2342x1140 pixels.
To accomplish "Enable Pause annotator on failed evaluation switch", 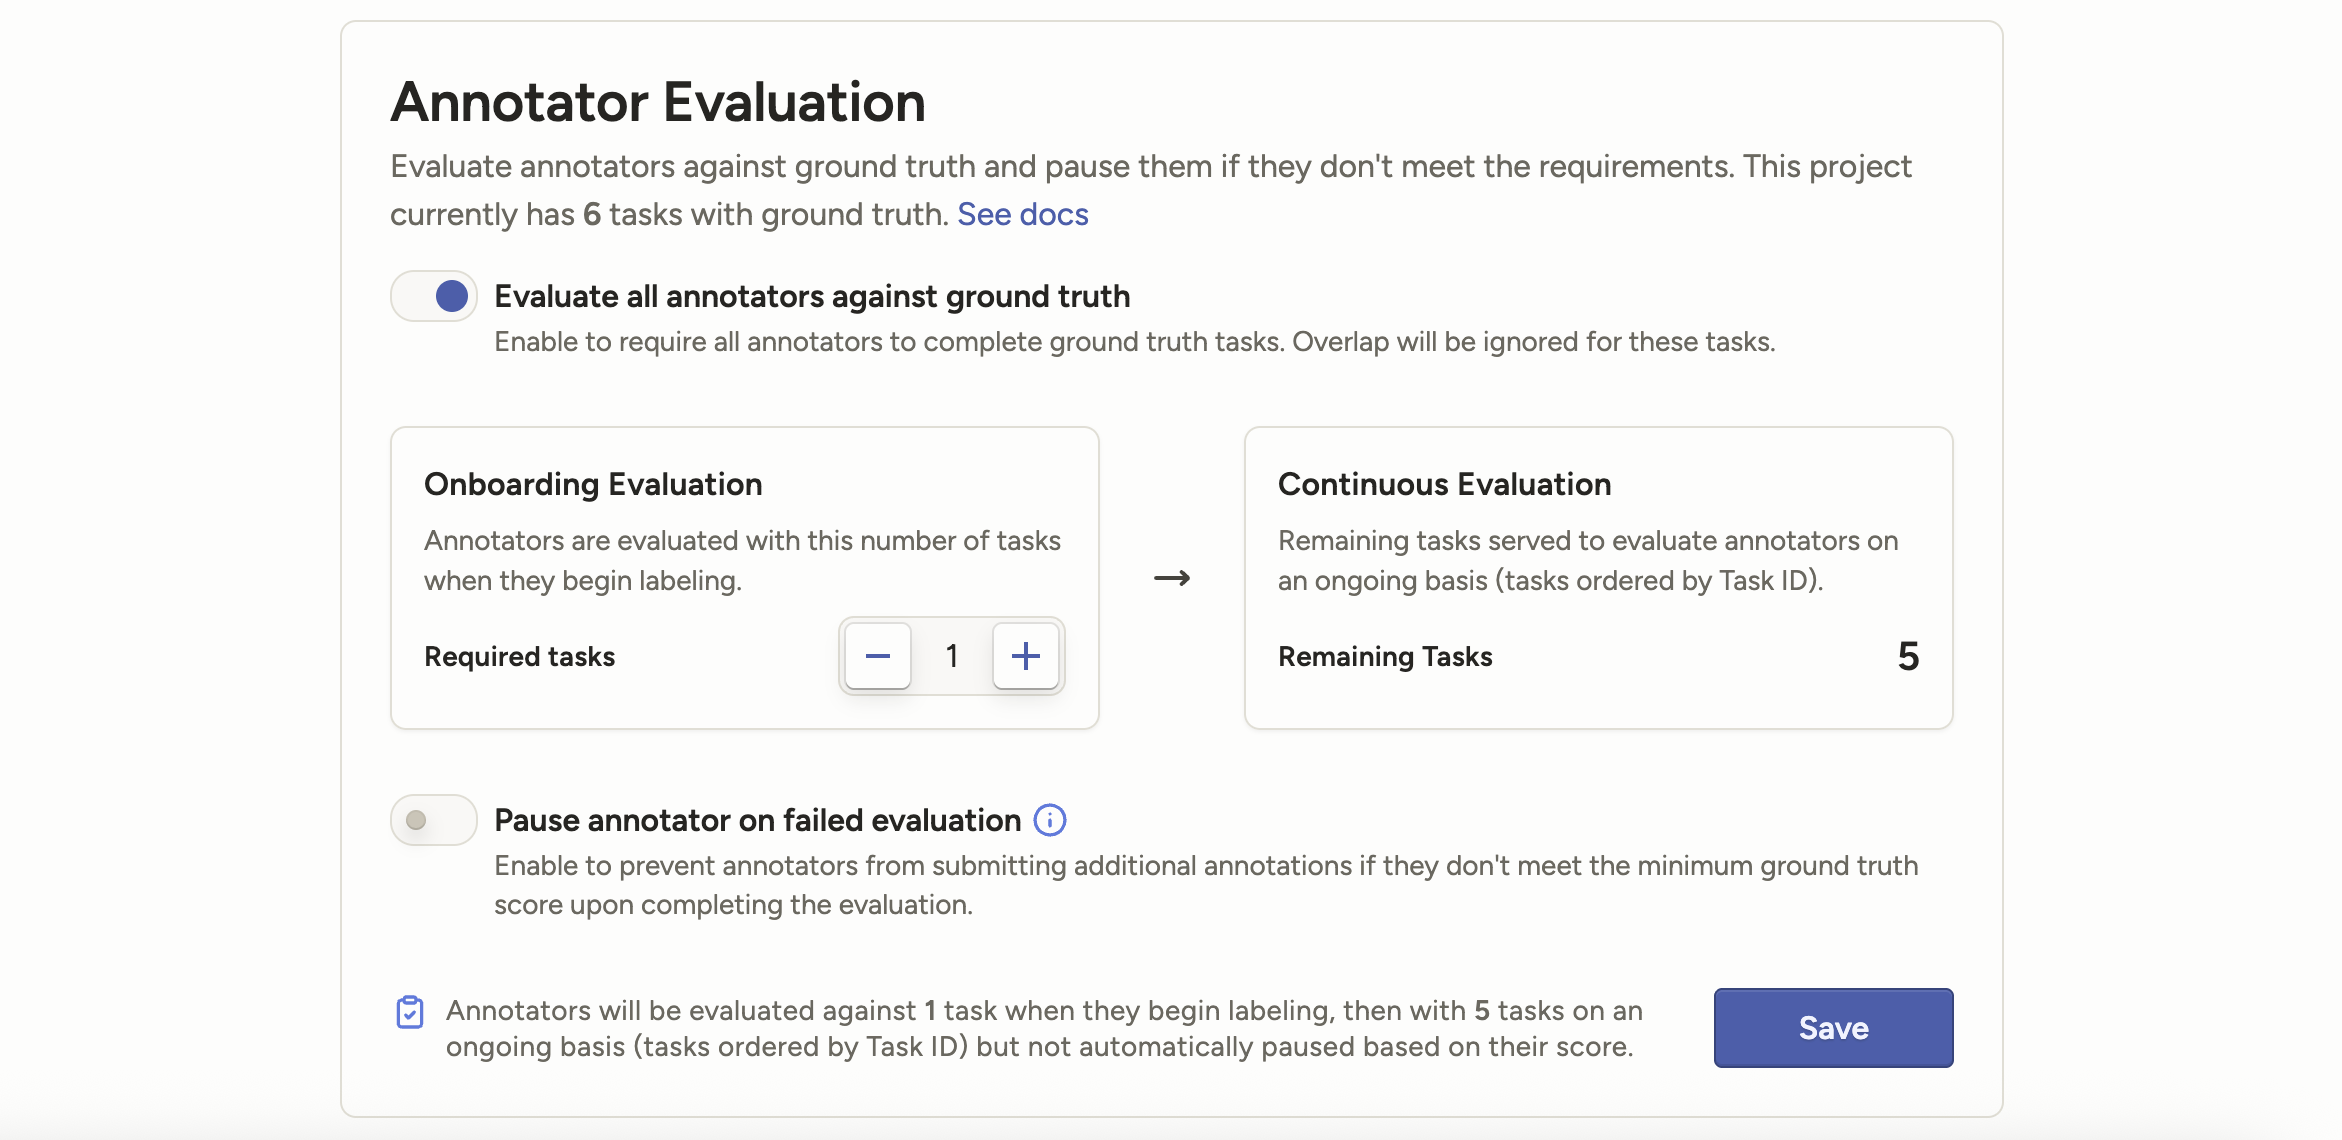I will click(434, 820).
